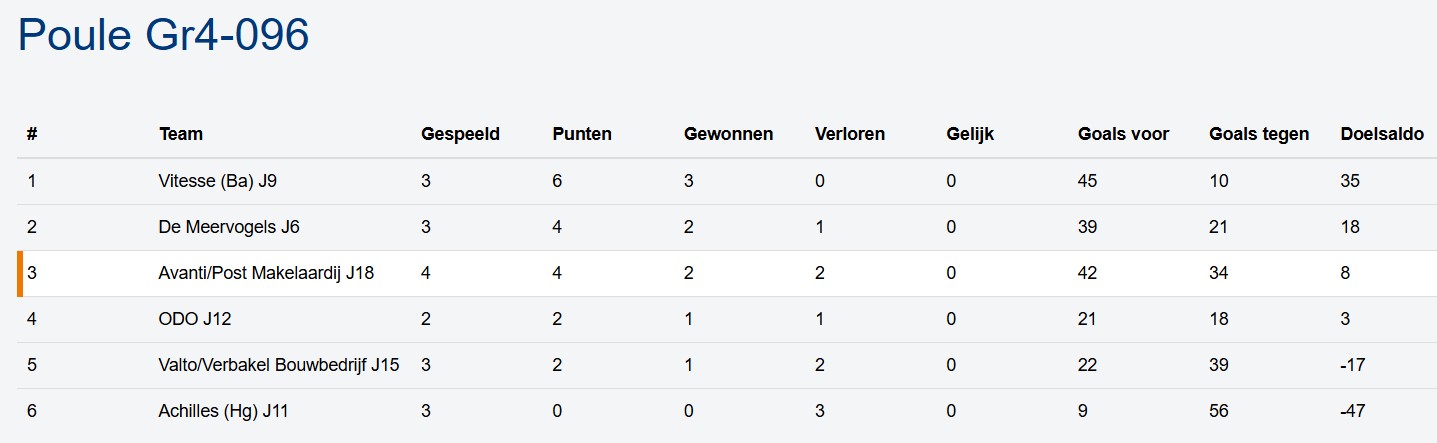
Task: Select team De Meervogels J6
Action: point(229,227)
